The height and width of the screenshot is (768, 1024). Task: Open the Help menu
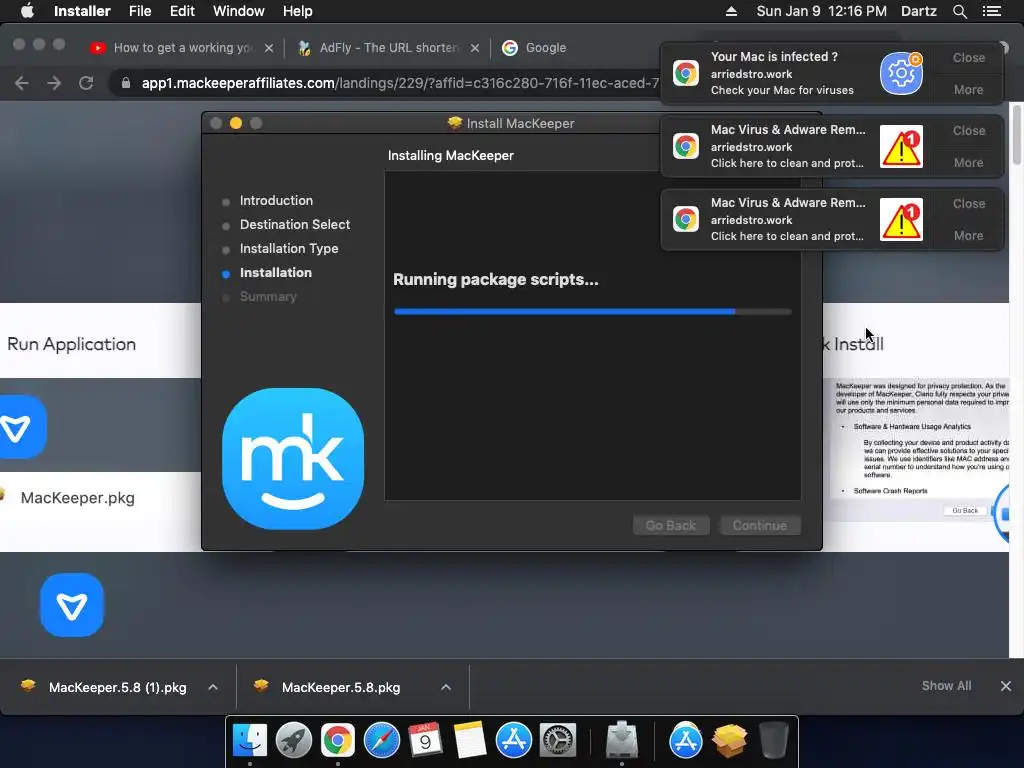point(297,11)
